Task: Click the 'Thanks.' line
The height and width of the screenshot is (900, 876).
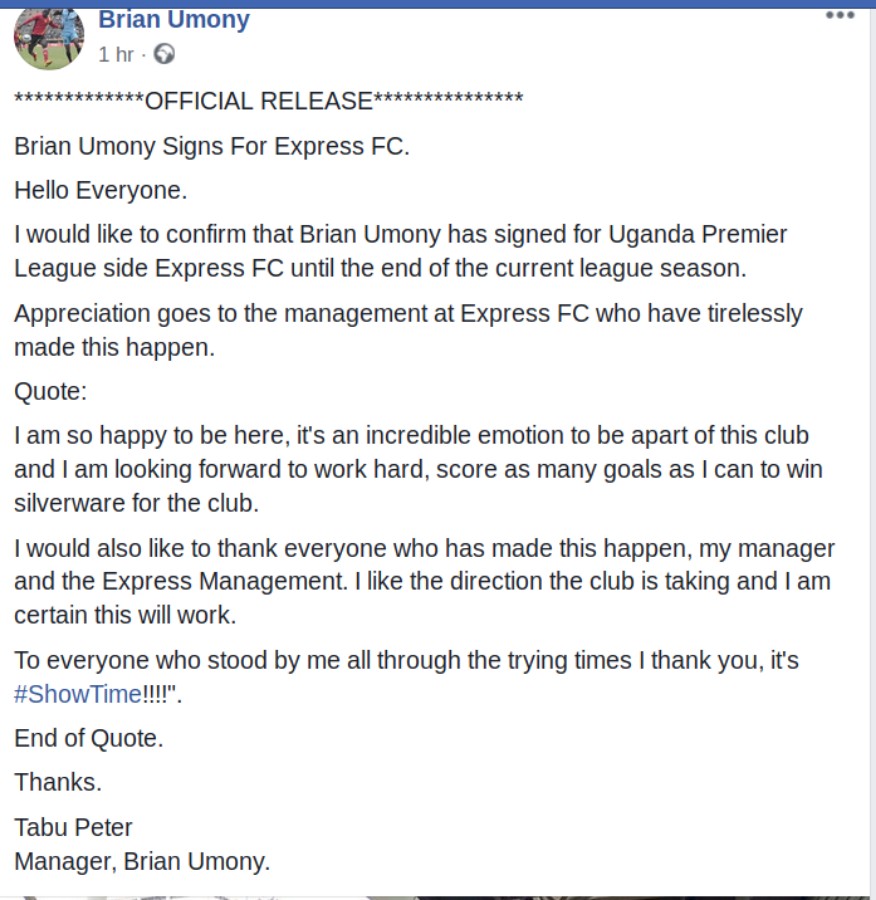Action: point(58,782)
